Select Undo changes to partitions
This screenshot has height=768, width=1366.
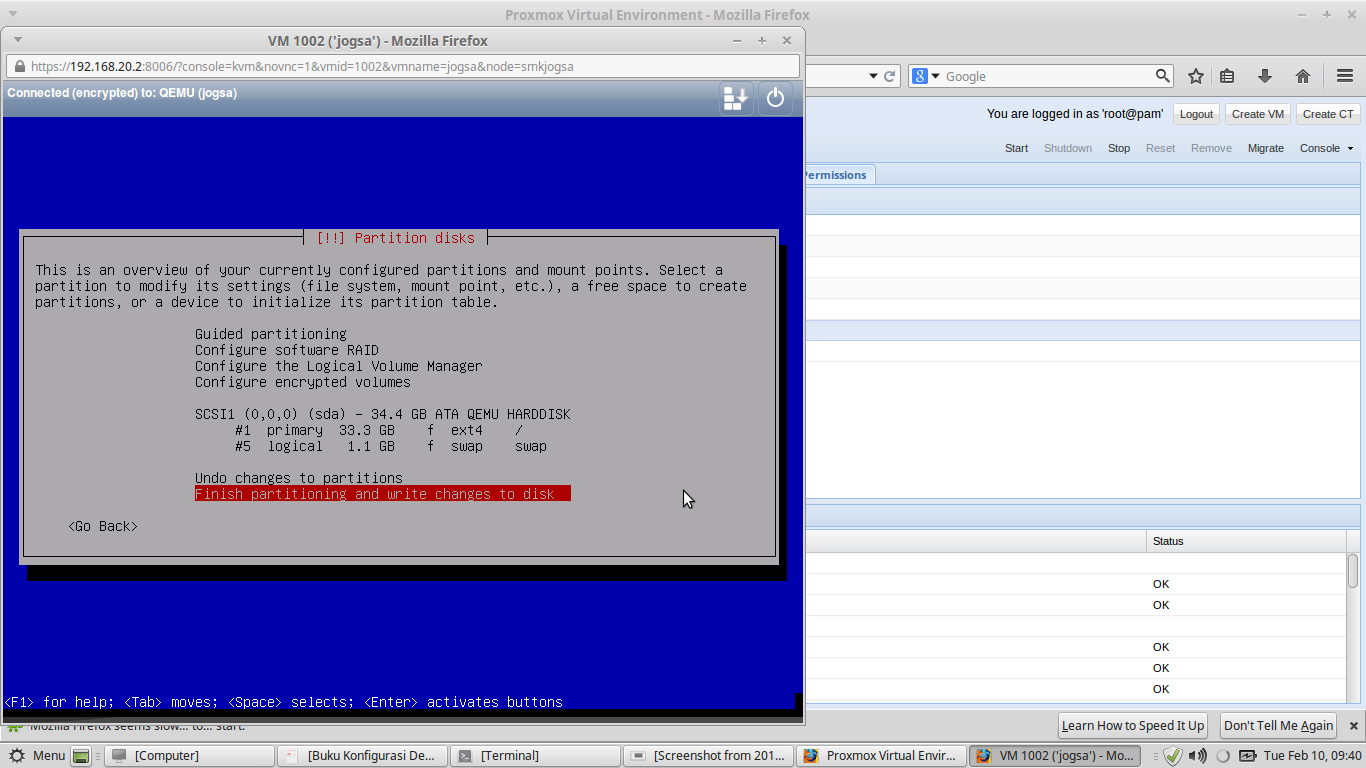(299, 478)
